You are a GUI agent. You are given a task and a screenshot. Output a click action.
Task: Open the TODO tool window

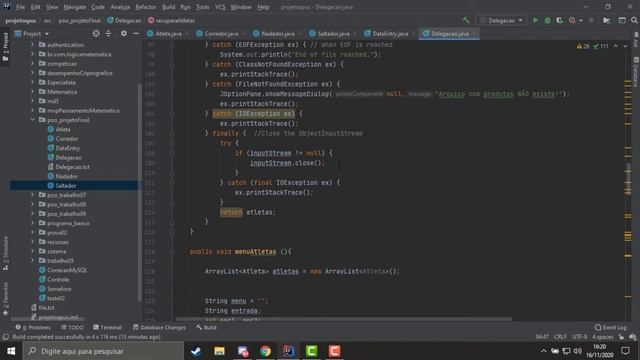click(72, 327)
